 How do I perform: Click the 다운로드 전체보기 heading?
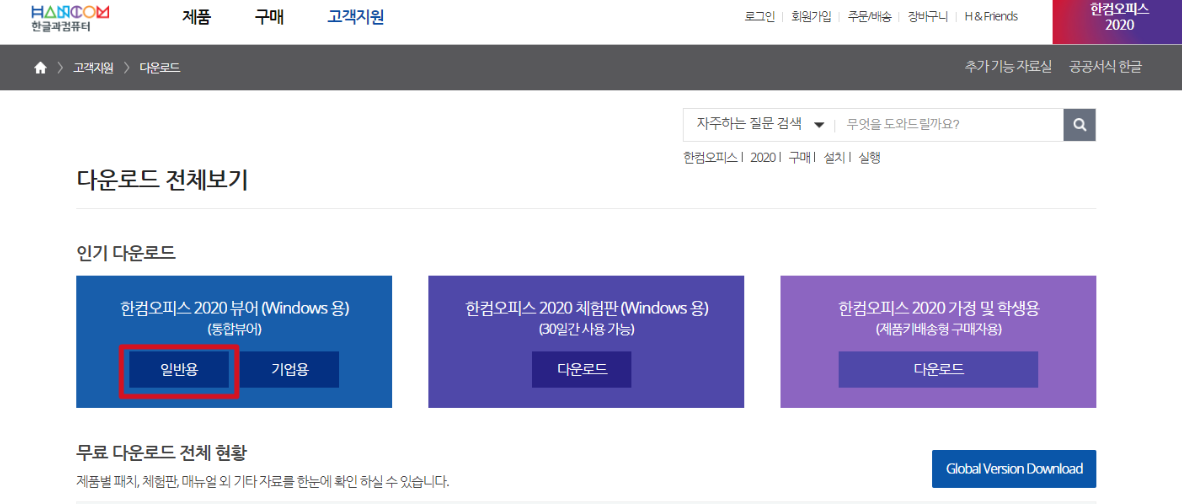click(162, 181)
